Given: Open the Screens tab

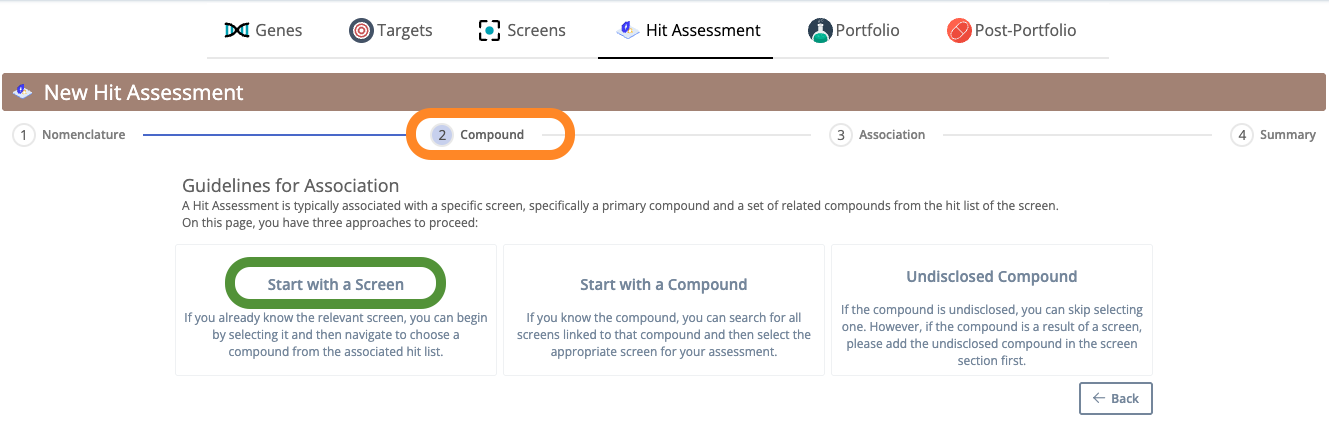Looking at the screenshot, I should (522, 30).
